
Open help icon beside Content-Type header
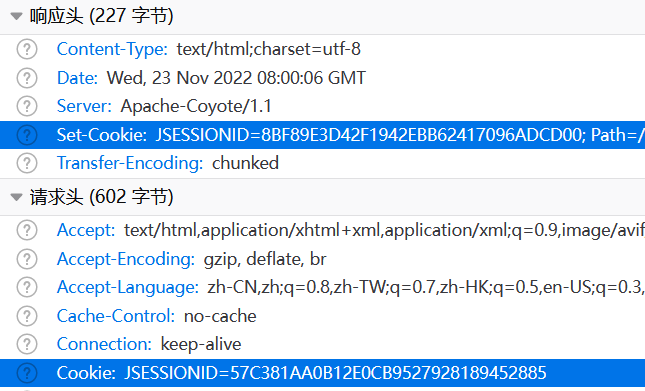pos(27,49)
